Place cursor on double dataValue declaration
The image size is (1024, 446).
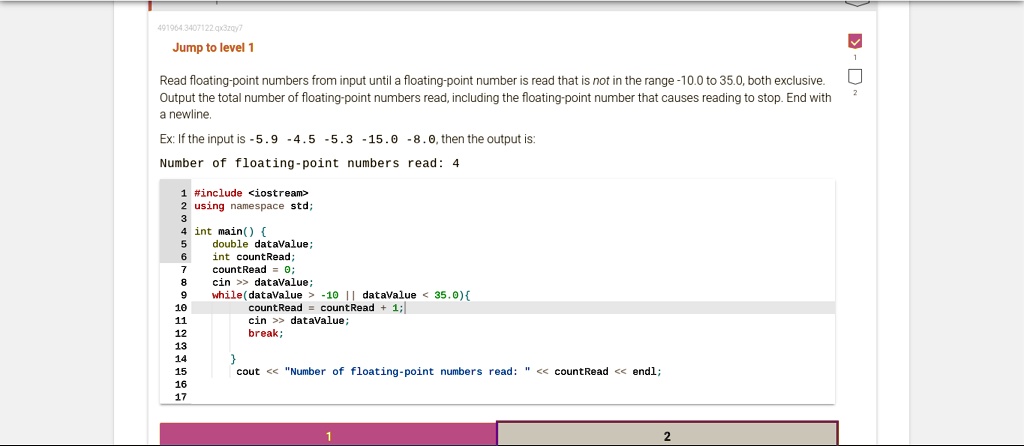(262, 244)
